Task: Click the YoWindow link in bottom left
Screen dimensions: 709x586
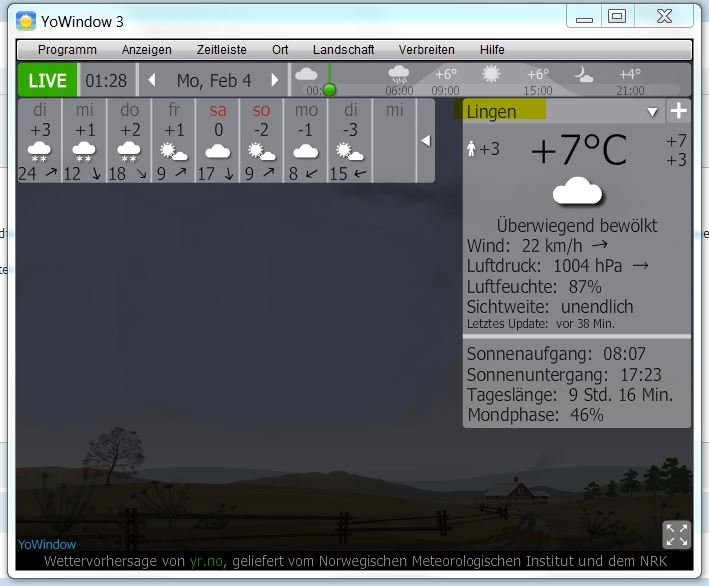Action: (x=47, y=544)
